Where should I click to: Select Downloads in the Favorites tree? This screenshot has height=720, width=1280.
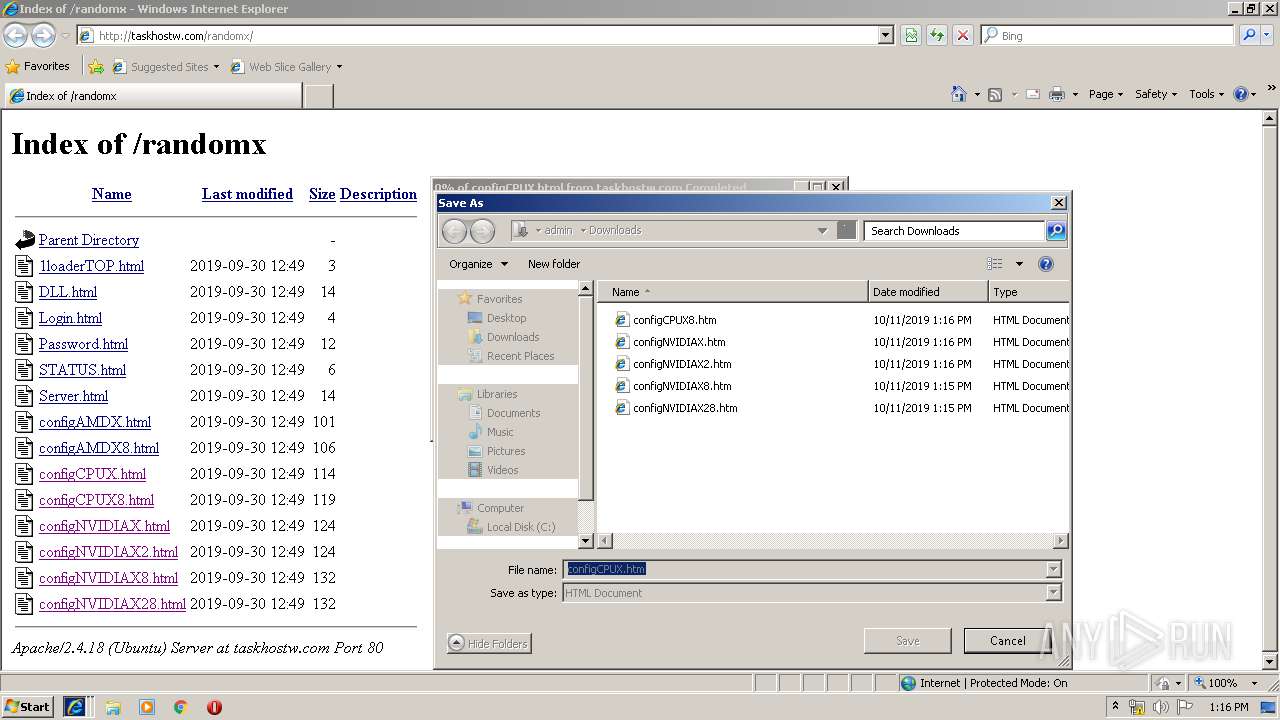point(513,337)
